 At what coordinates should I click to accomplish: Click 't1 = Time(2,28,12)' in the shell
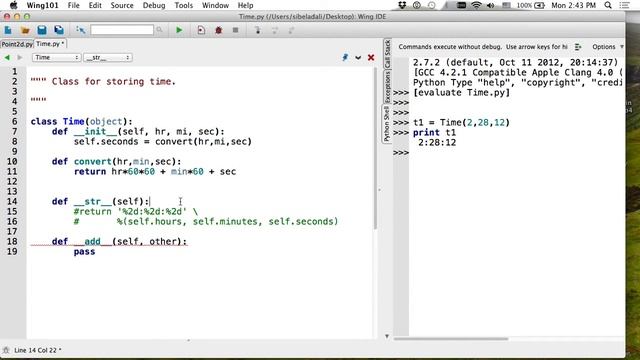[x=462, y=122]
